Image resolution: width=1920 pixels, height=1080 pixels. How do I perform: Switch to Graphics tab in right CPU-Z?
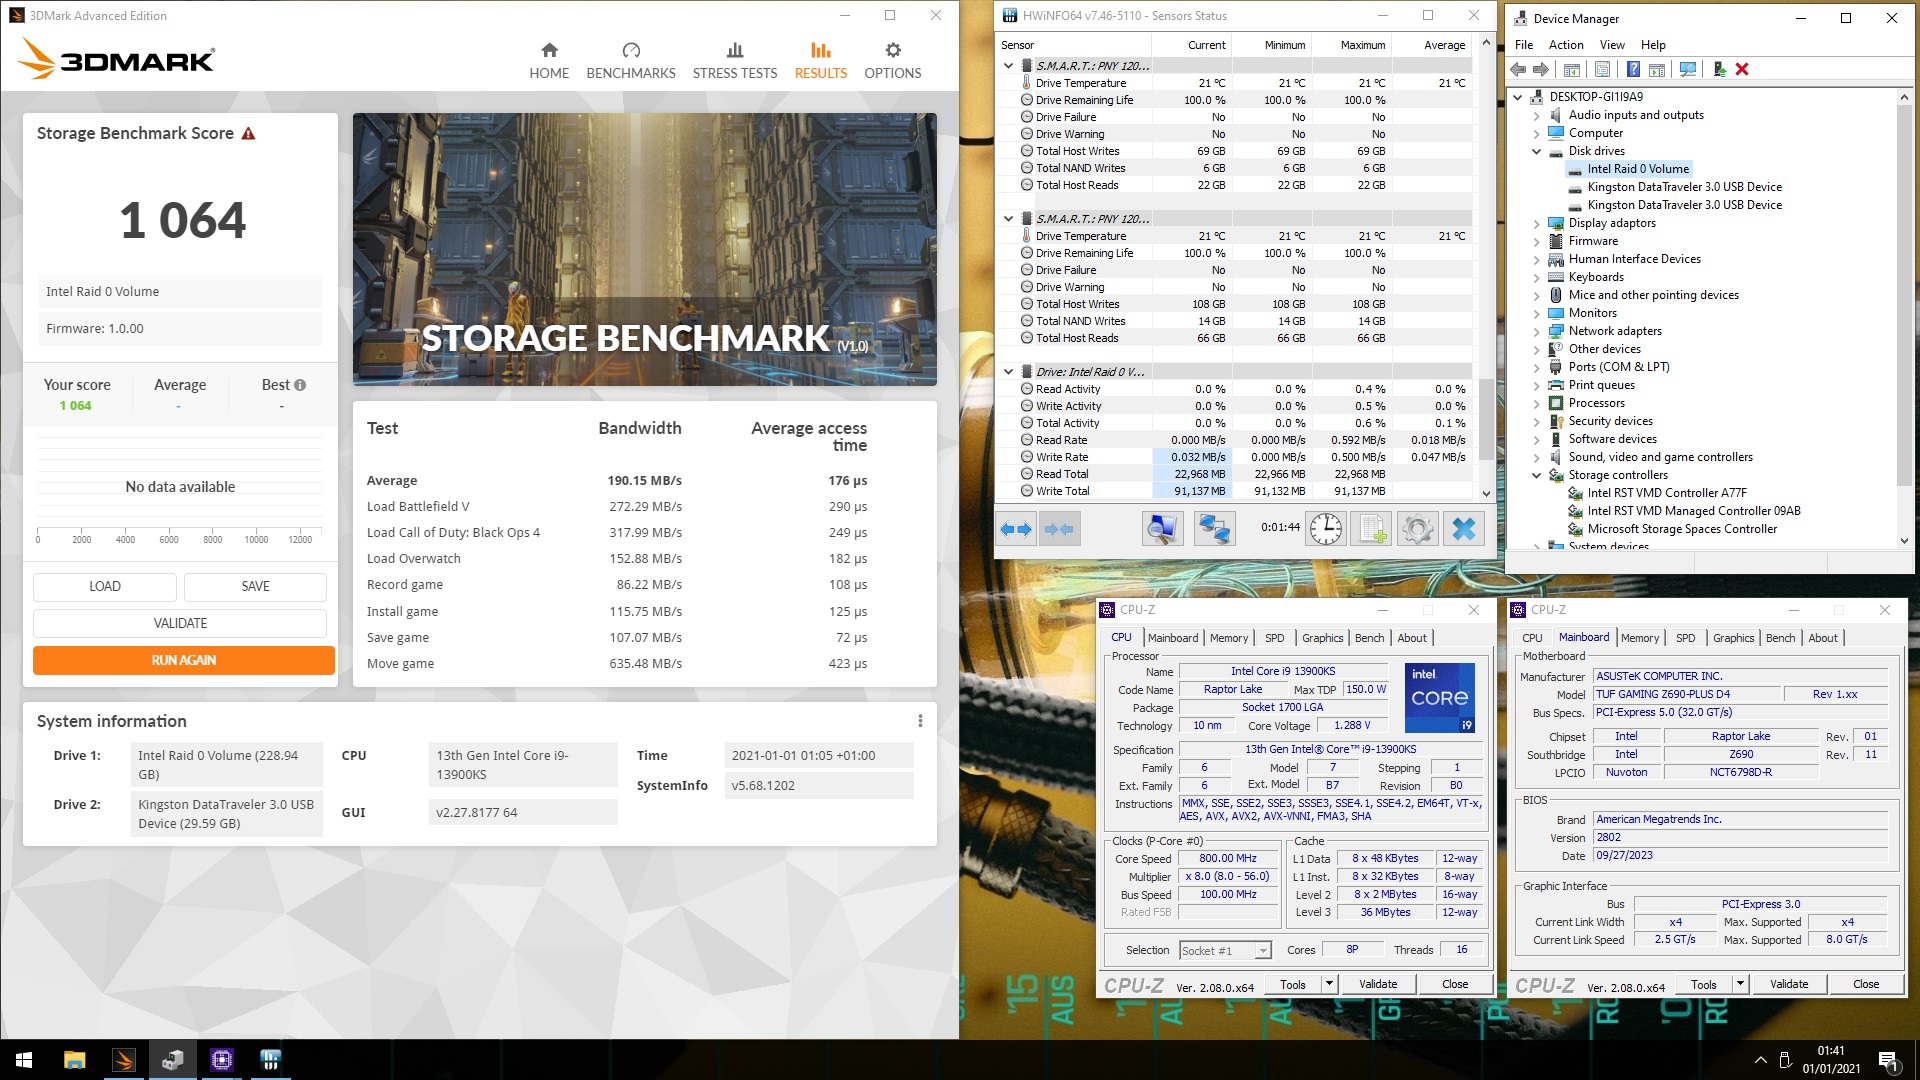click(x=1733, y=638)
